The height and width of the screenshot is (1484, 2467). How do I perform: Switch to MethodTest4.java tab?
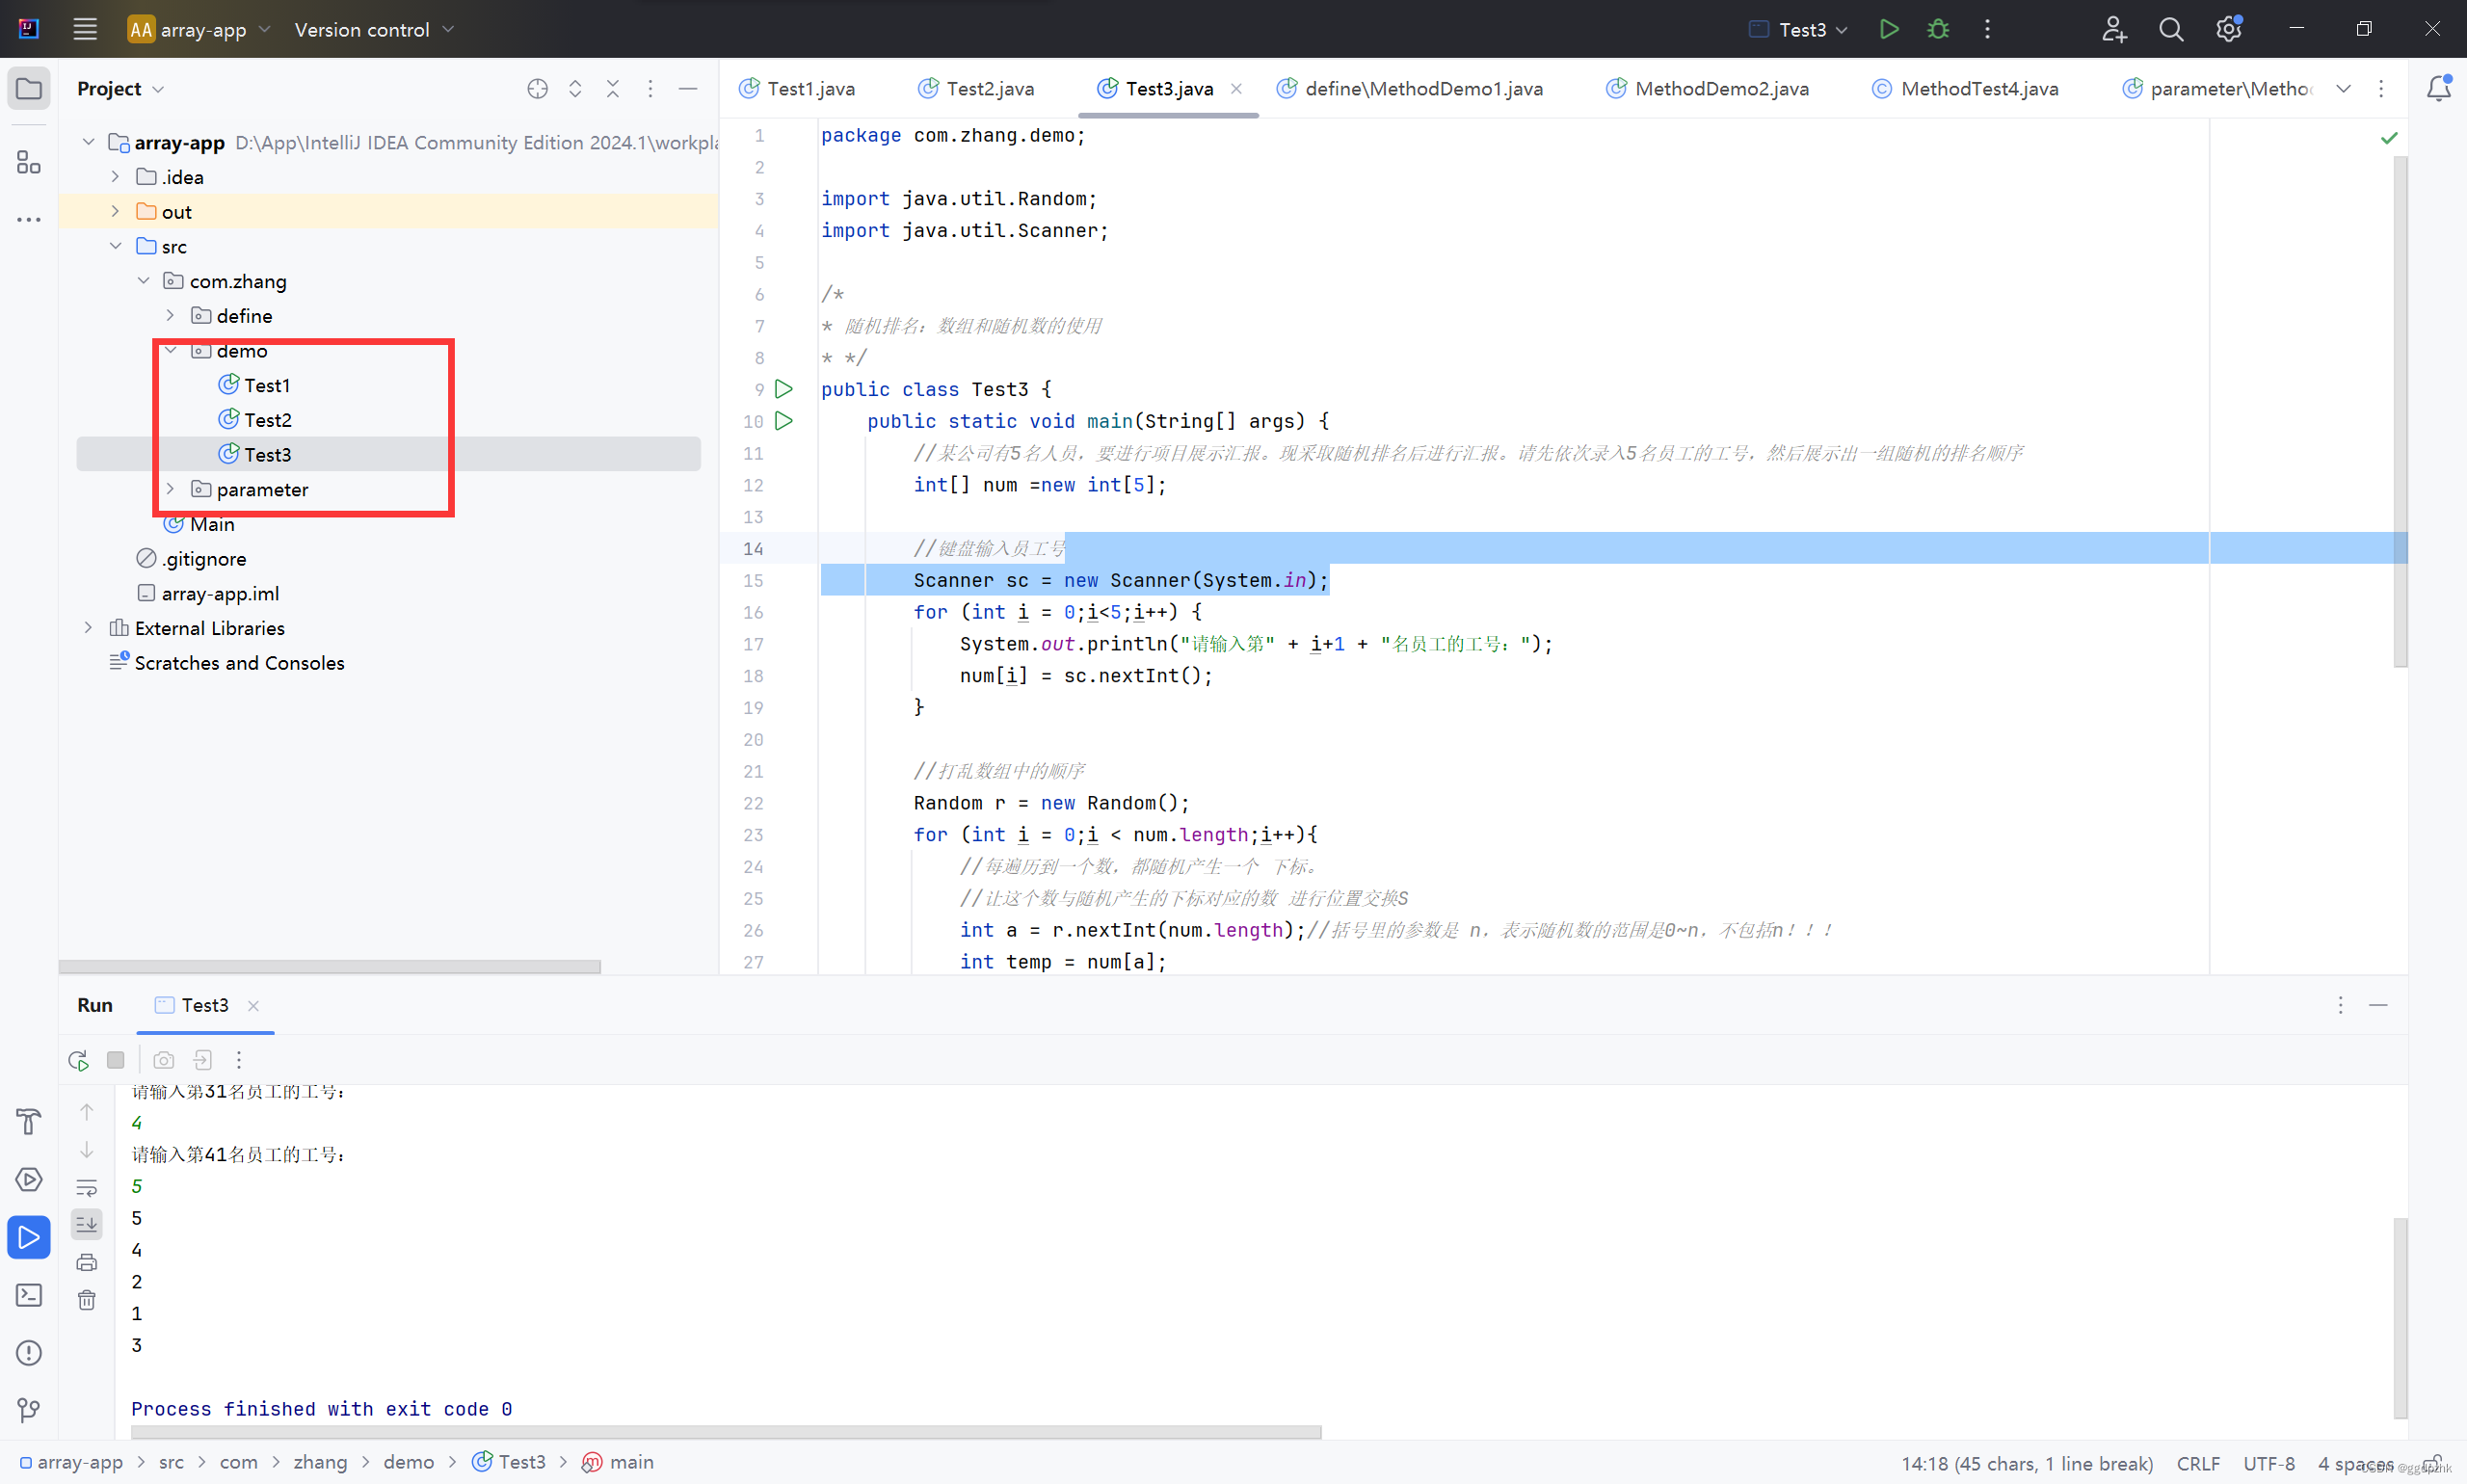(1965, 89)
